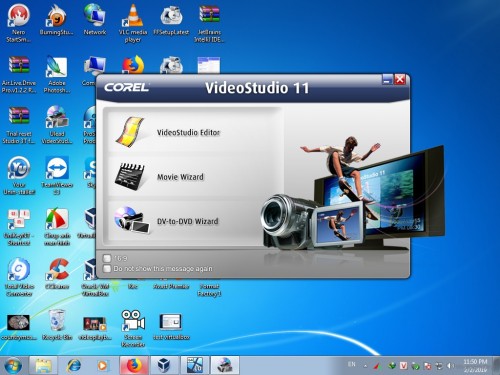
Task: Switch to VideoStudio in the taskbar
Action: (225, 366)
